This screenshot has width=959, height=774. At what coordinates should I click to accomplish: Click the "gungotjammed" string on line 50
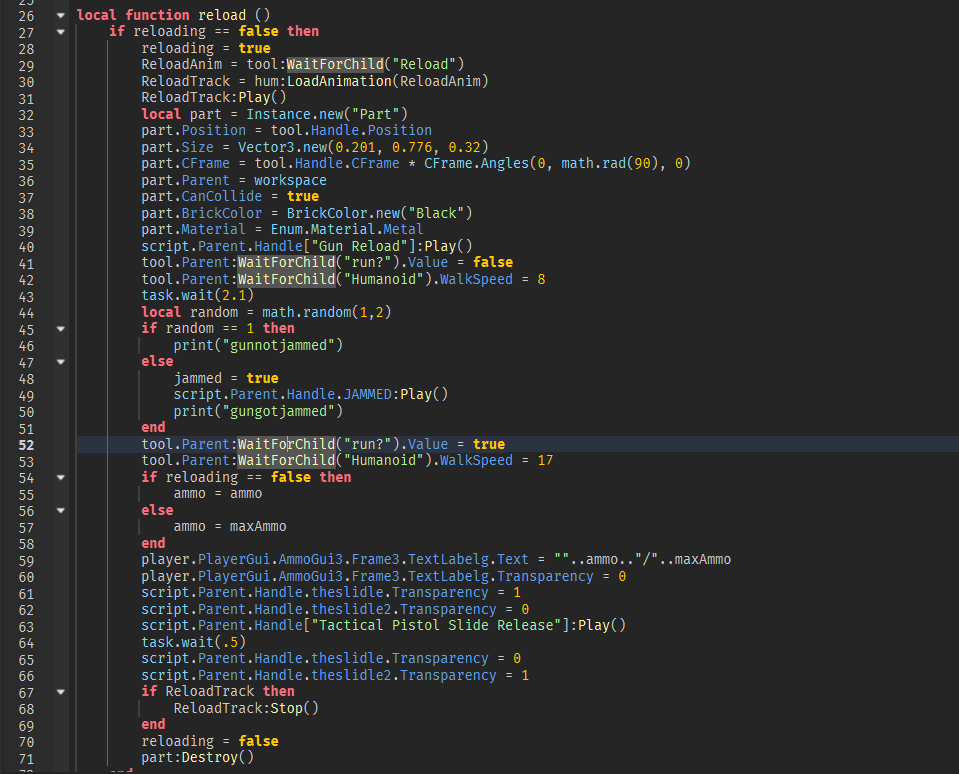pyautogui.click(x=278, y=411)
